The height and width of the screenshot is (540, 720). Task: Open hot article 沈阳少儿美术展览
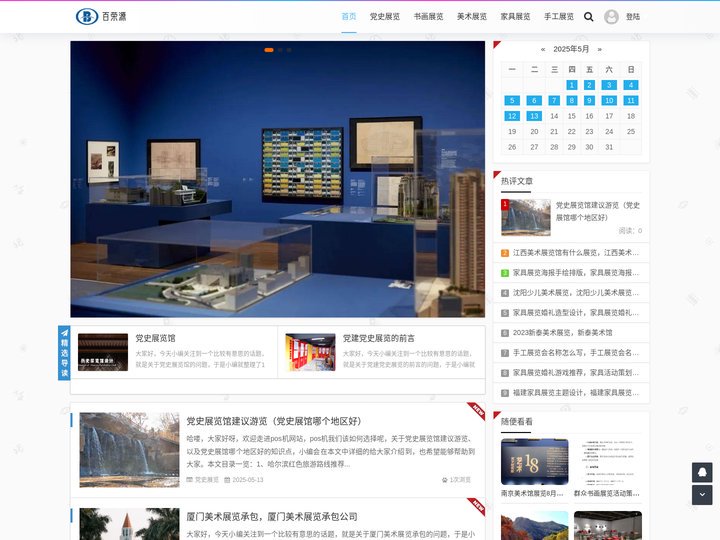(x=576, y=292)
